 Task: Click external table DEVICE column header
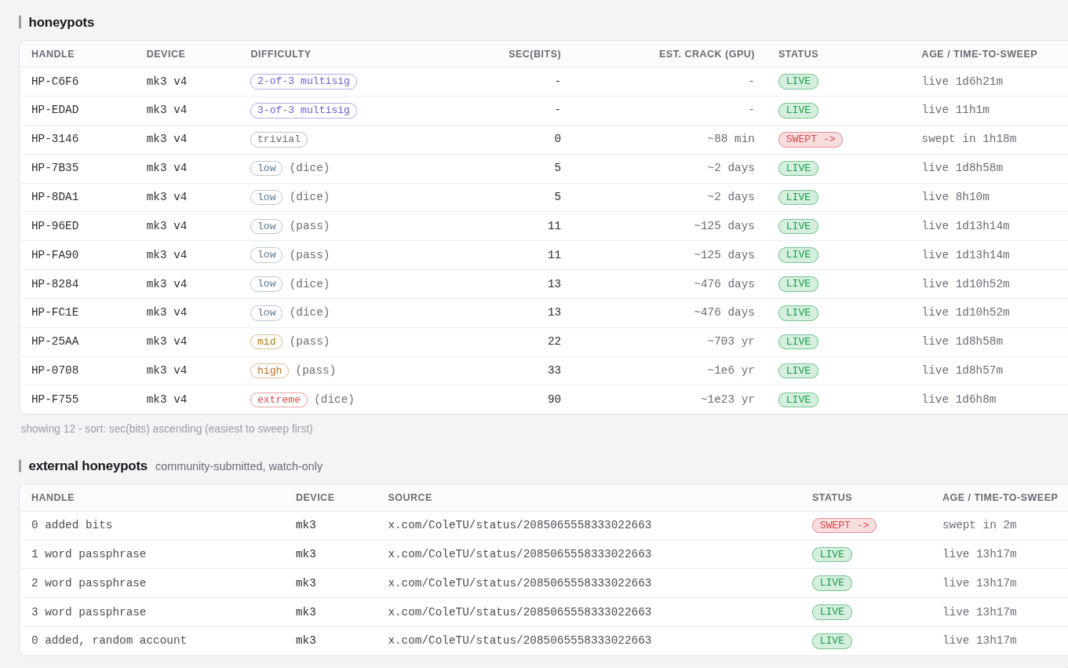[x=315, y=498]
